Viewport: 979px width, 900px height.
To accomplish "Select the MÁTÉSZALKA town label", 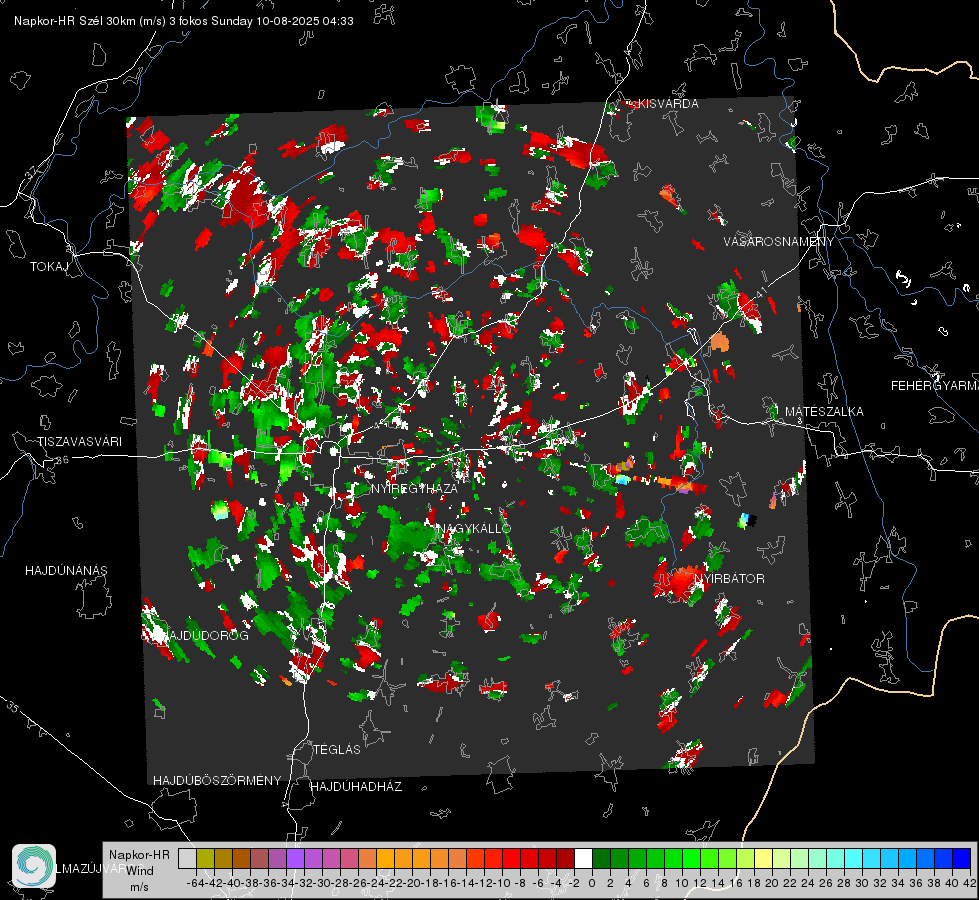I will click(x=824, y=412).
